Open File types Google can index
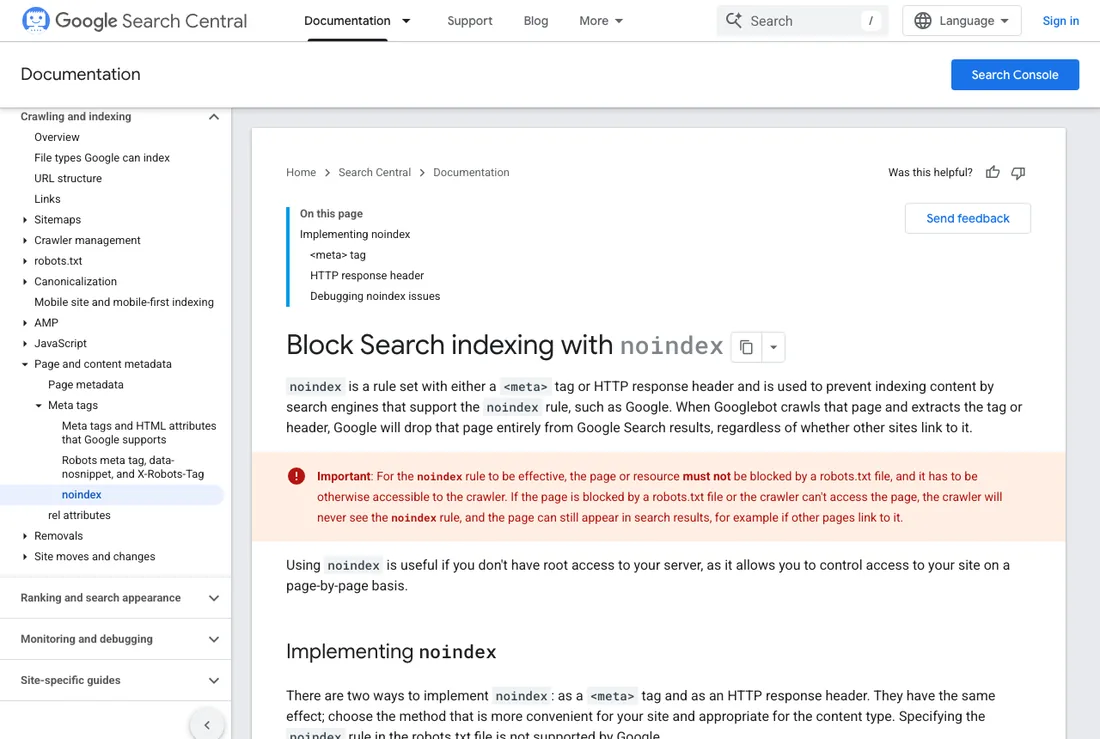Viewport: 1100px width, 739px height. (102, 158)
